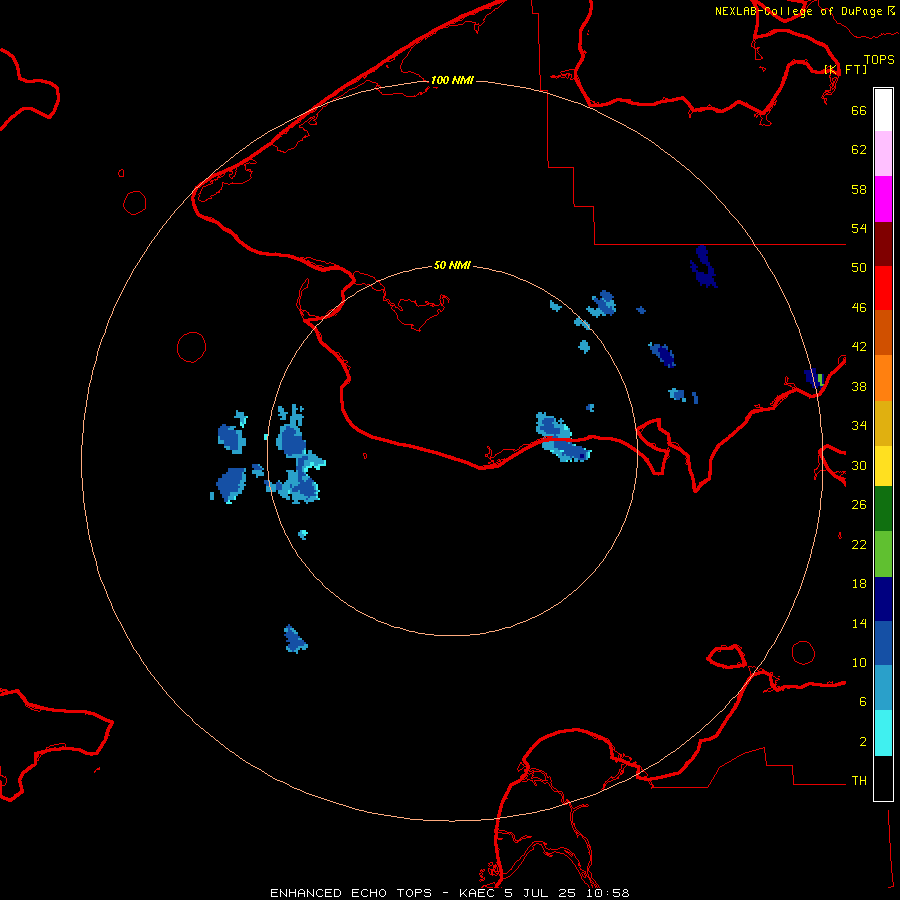900x900 pixels.
Task: Click the 2 scale label
Action: (863, 742)
